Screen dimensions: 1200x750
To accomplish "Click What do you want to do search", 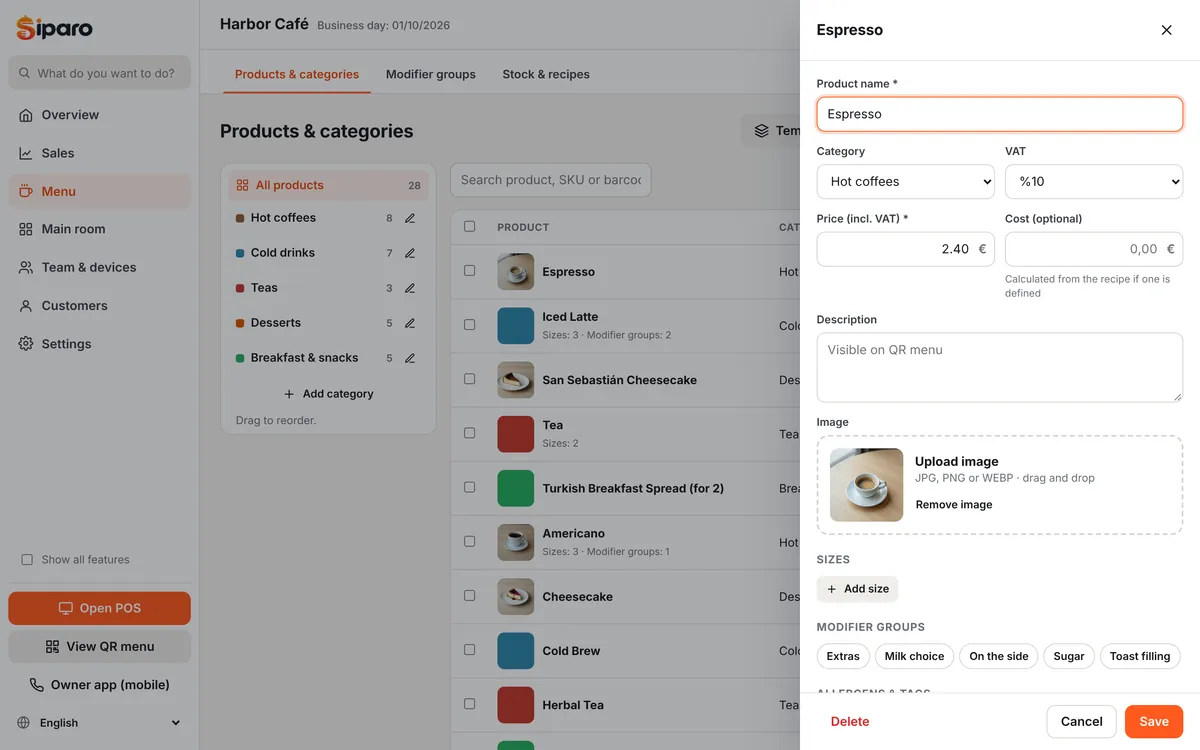I will point(99,73).
